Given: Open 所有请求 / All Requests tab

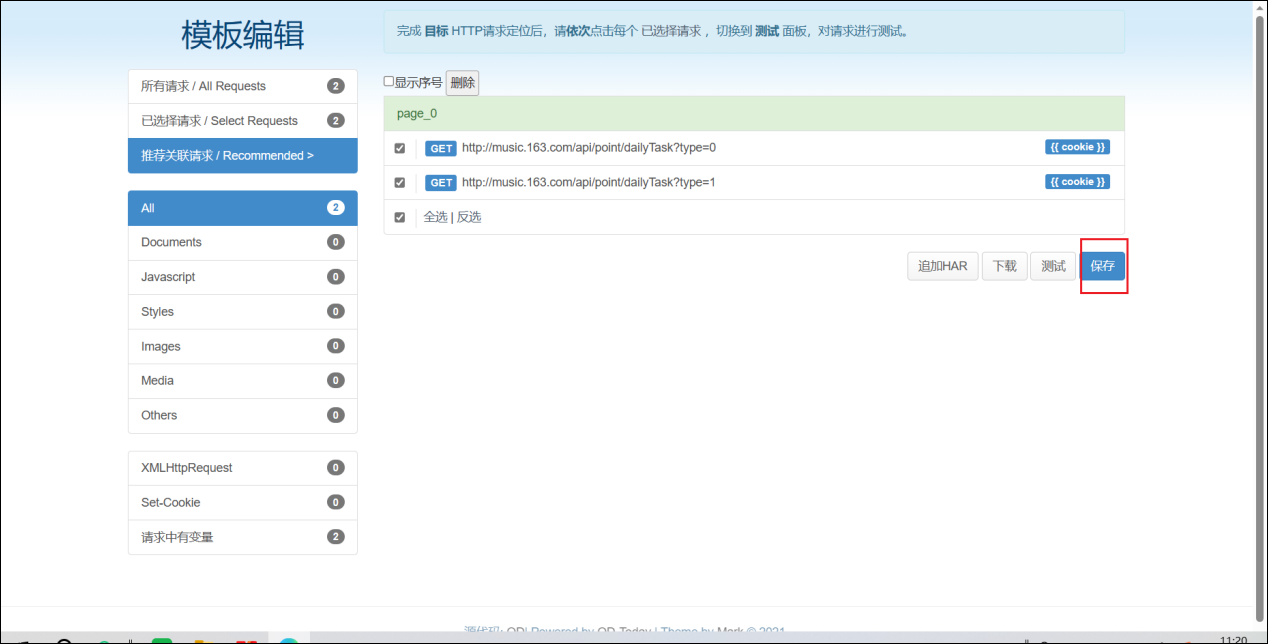Looking at the screenshot, I should click(x=242, y=86).
